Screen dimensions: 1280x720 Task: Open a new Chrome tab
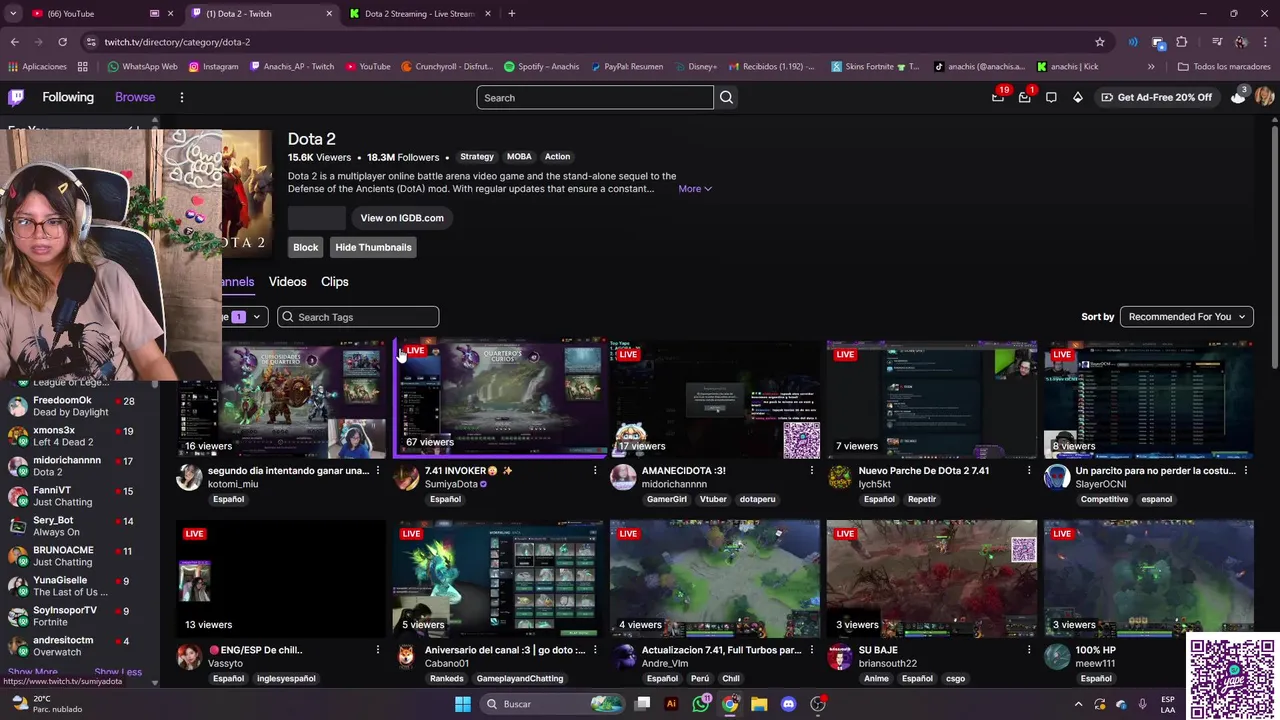coord(511,13)
